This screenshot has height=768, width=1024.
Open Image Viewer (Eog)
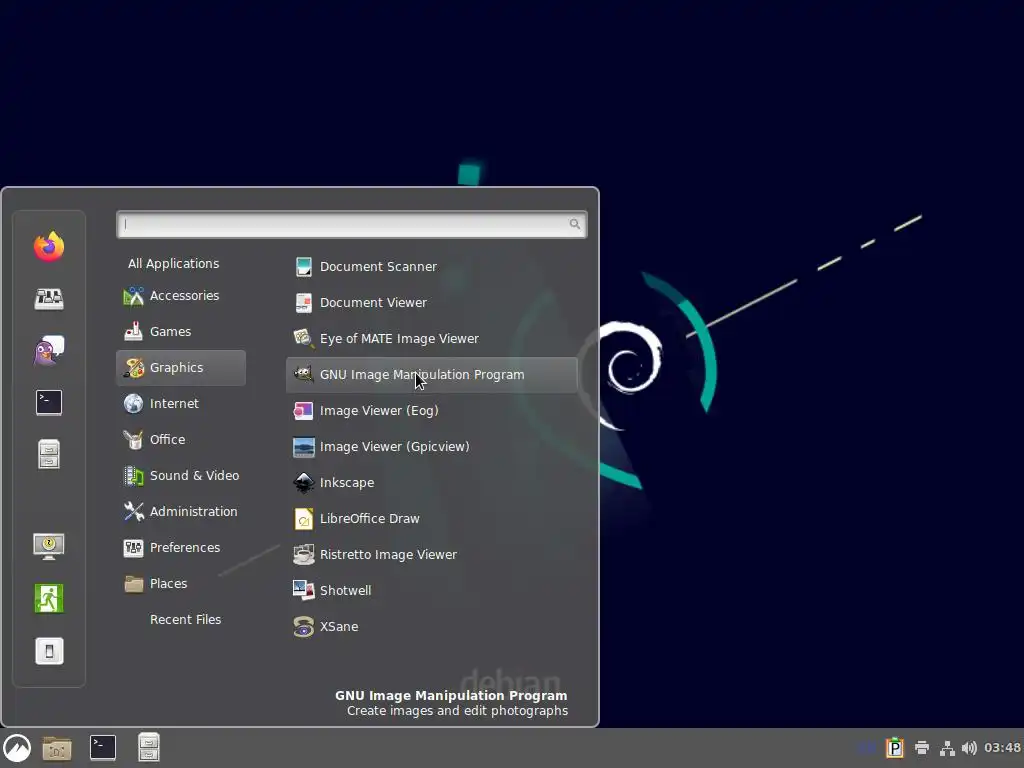pos(432,411)
